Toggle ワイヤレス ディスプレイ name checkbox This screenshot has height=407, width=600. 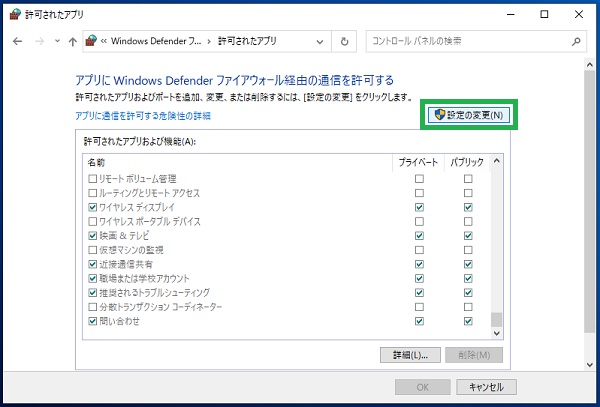pyautogui.click(x=92, y=207)
